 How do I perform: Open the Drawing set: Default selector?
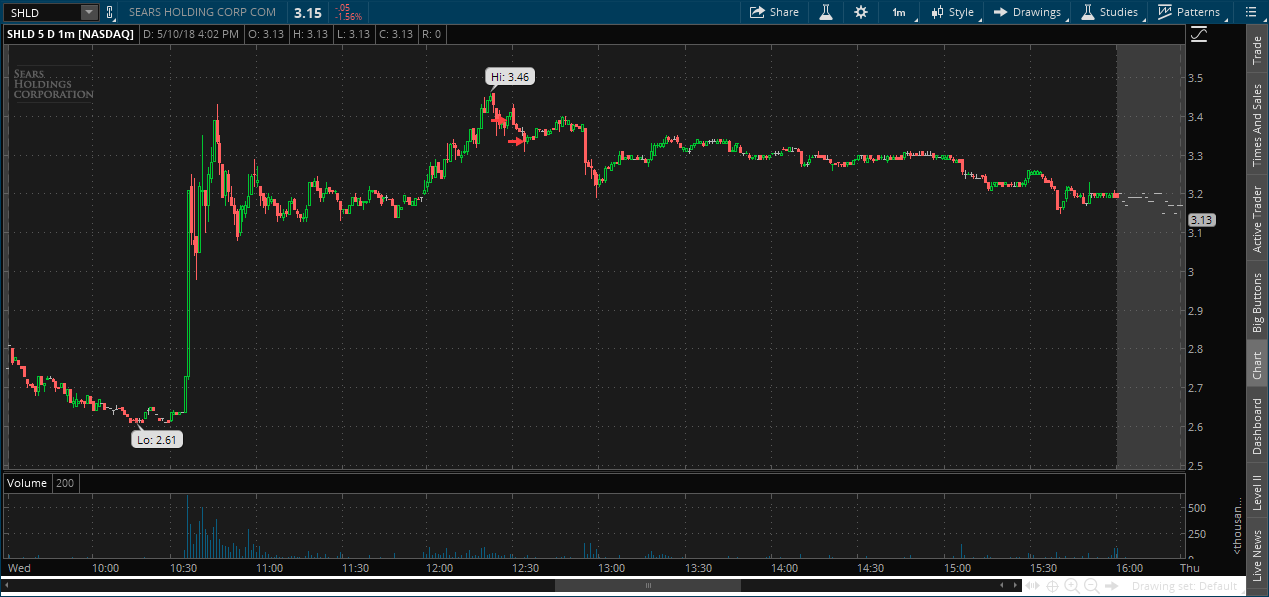pos(1184,586)
